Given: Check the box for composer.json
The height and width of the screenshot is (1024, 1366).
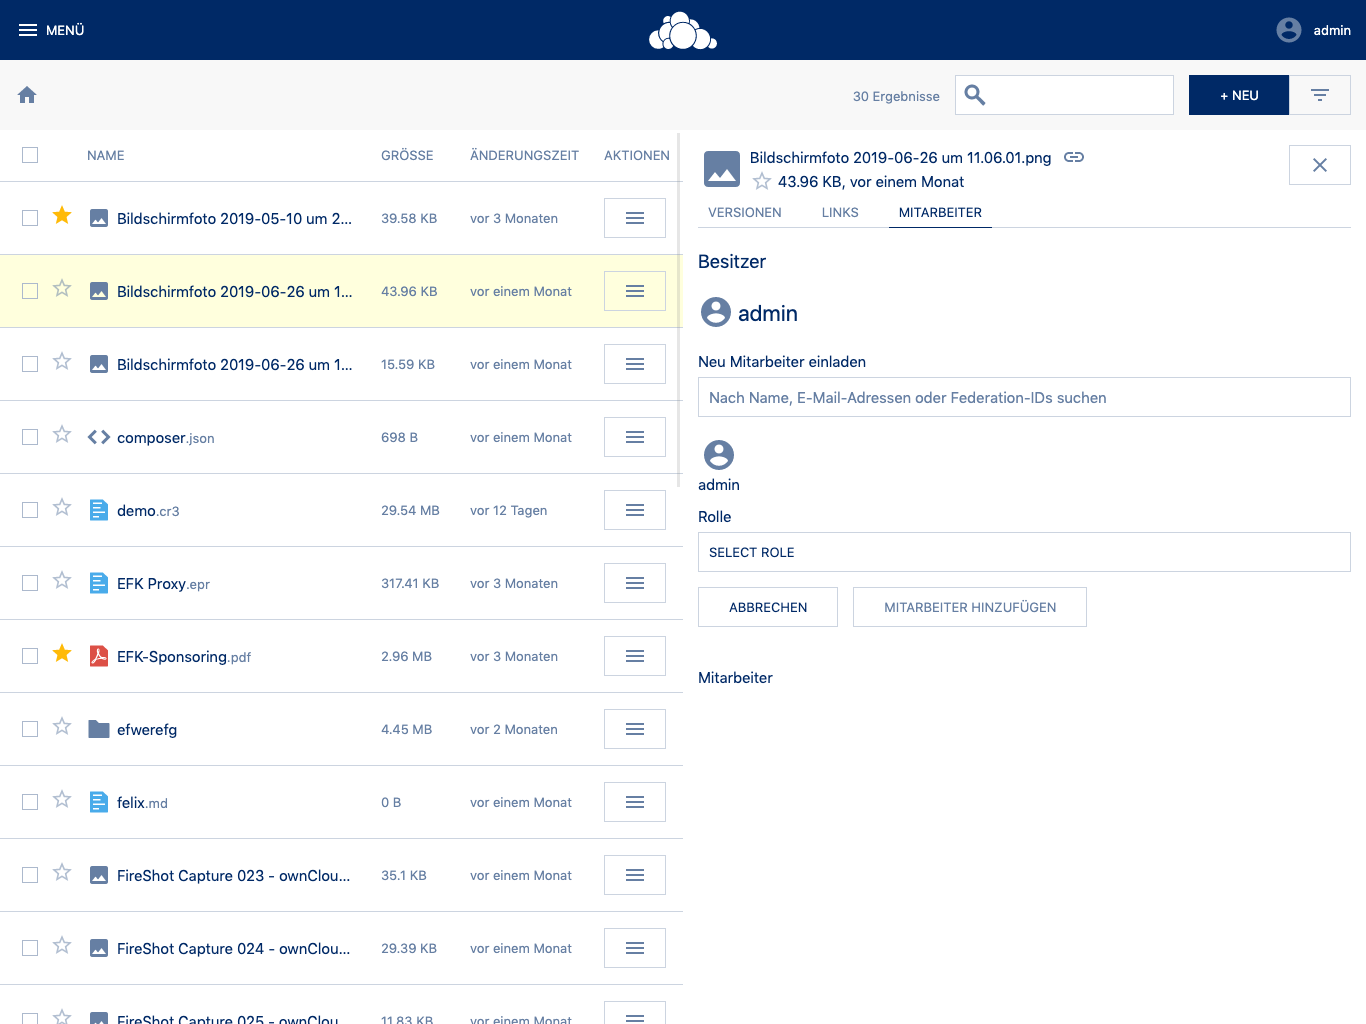Looking at the screenshot, I should pyautogui.click(x=30, y=437).
